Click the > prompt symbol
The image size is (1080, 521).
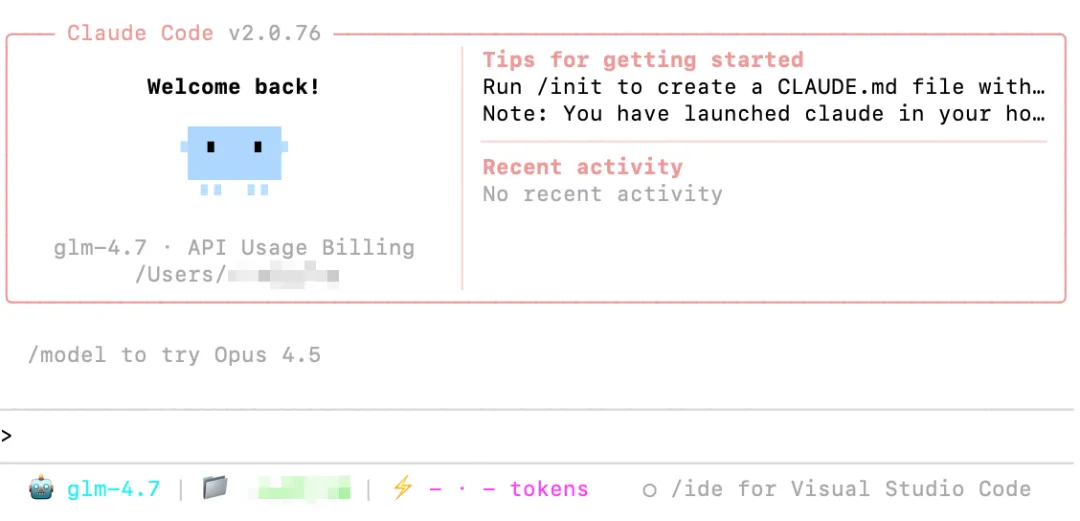point(7,436)
